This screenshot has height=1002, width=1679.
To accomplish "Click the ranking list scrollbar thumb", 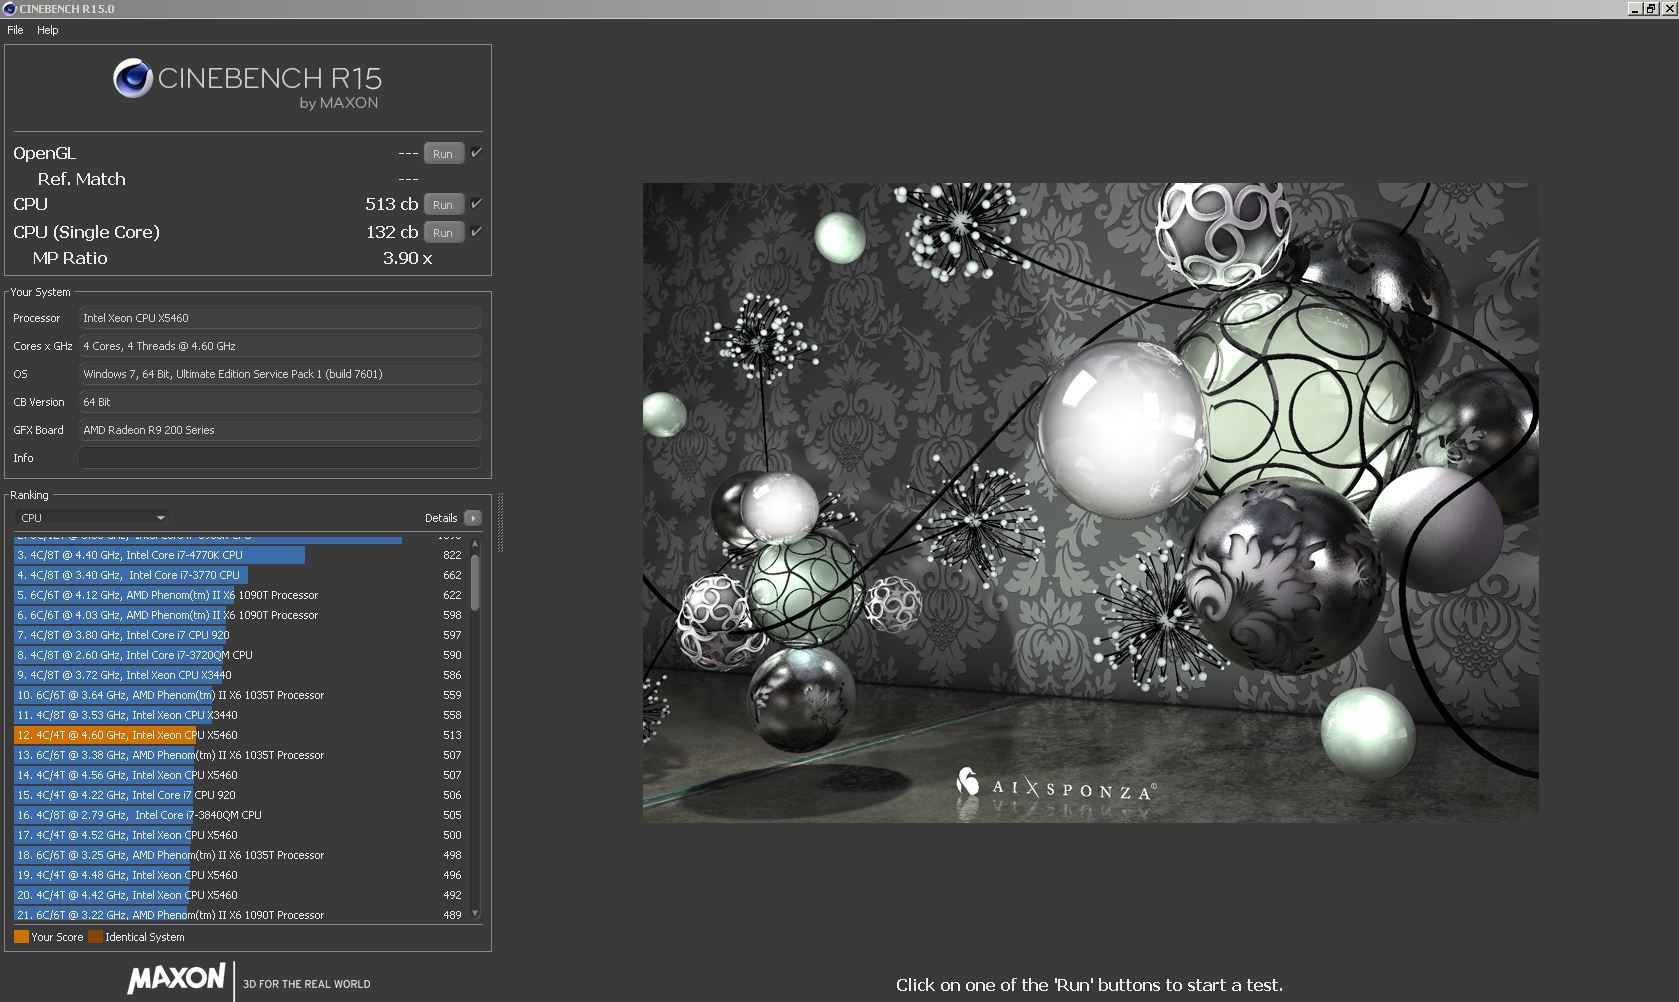I will 475,581.
